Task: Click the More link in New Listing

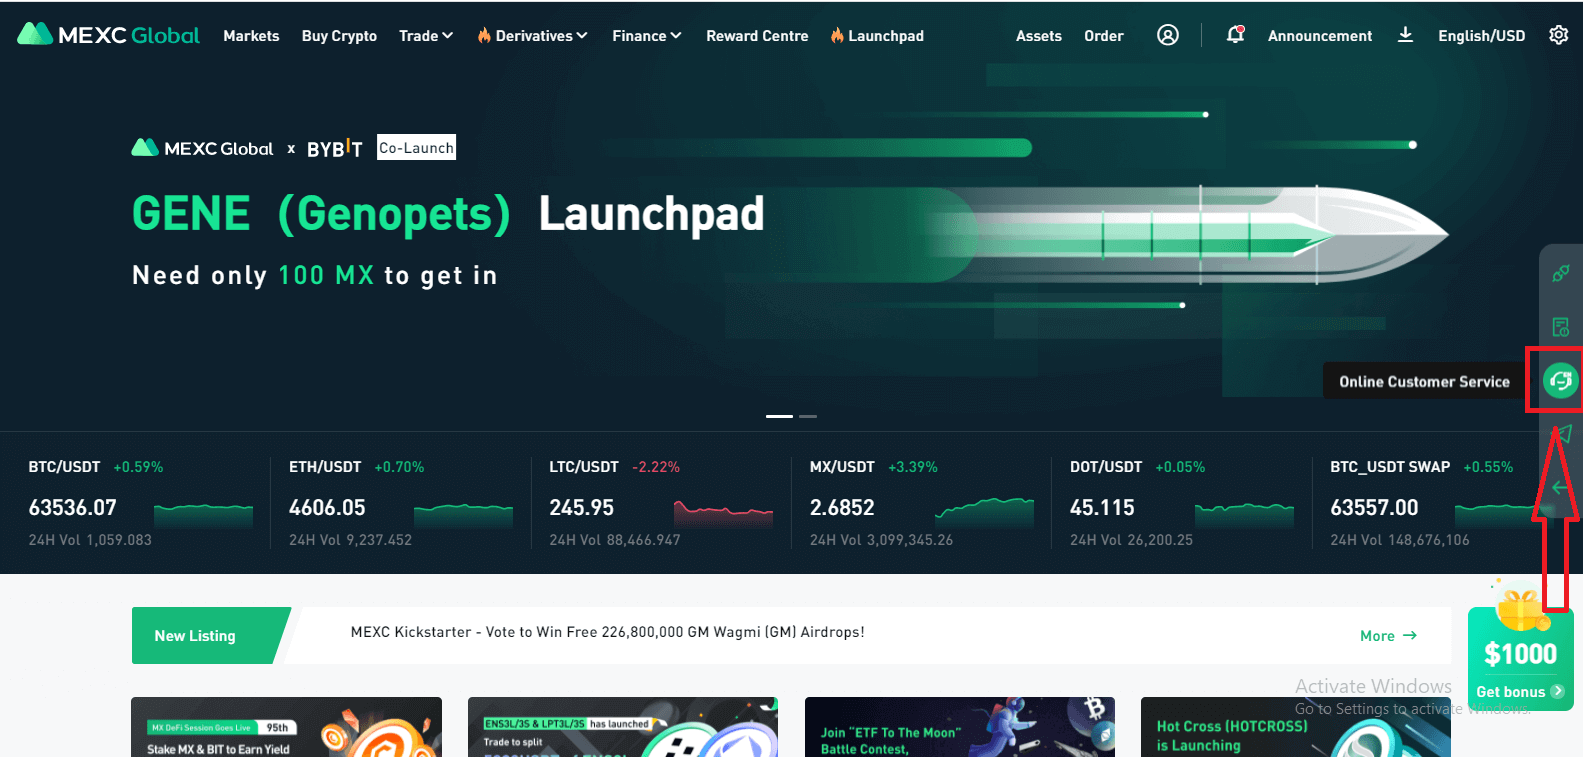Action: [1388, 636]
